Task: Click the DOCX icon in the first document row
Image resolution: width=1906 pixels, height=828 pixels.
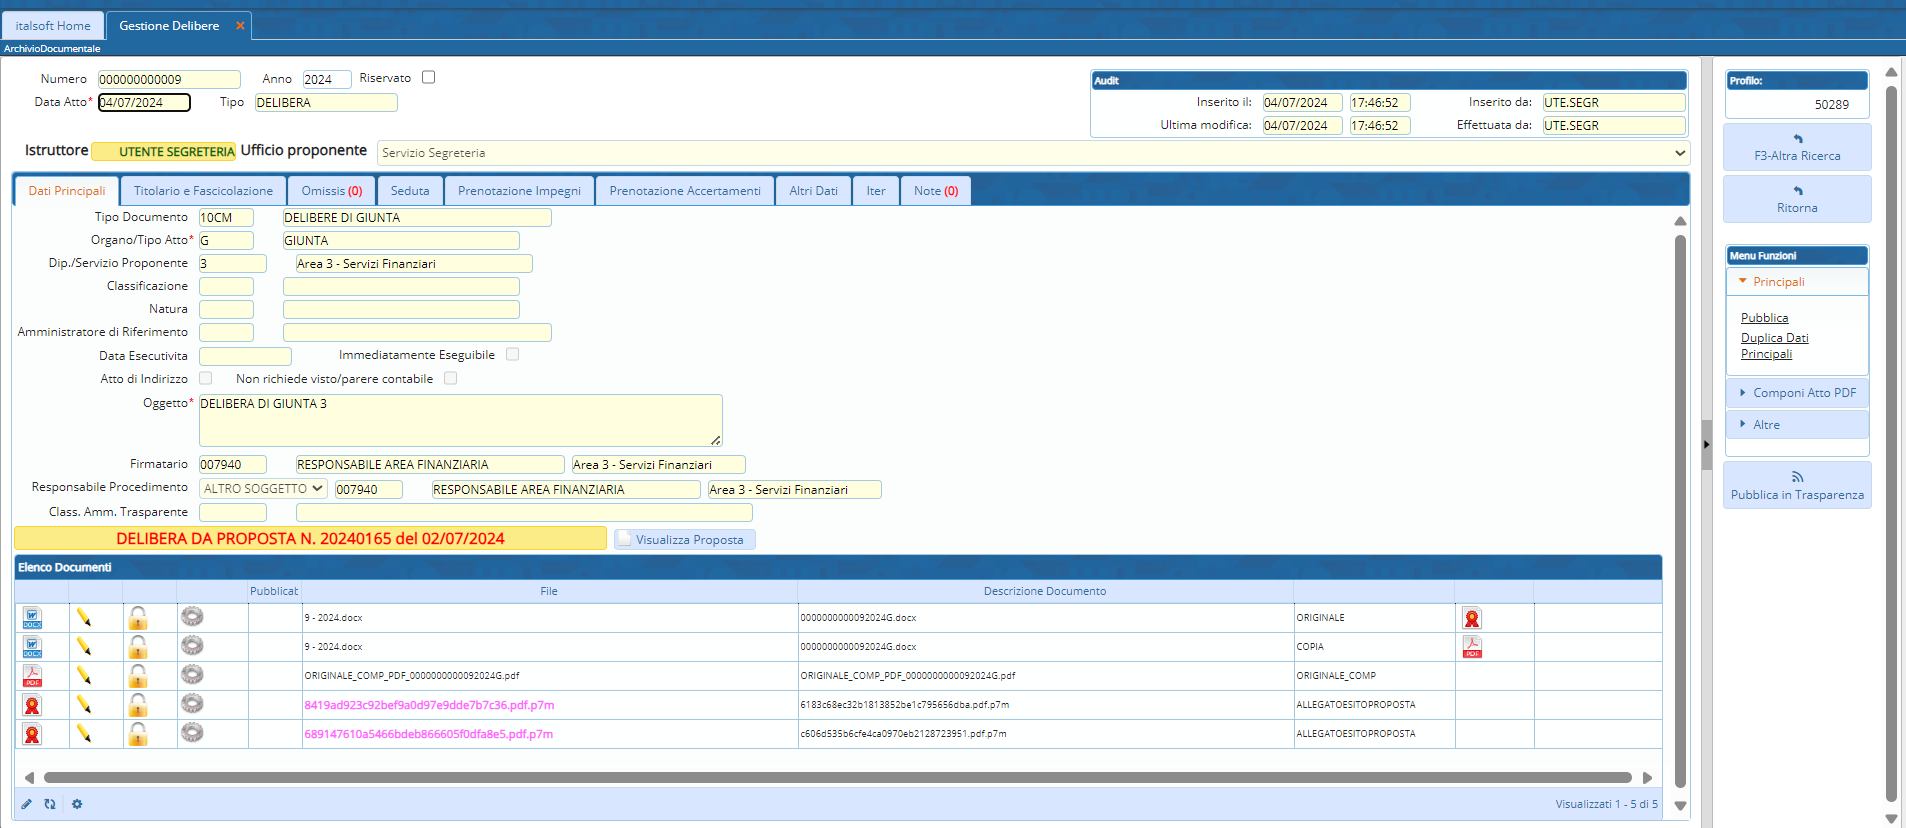Action: 32,618
